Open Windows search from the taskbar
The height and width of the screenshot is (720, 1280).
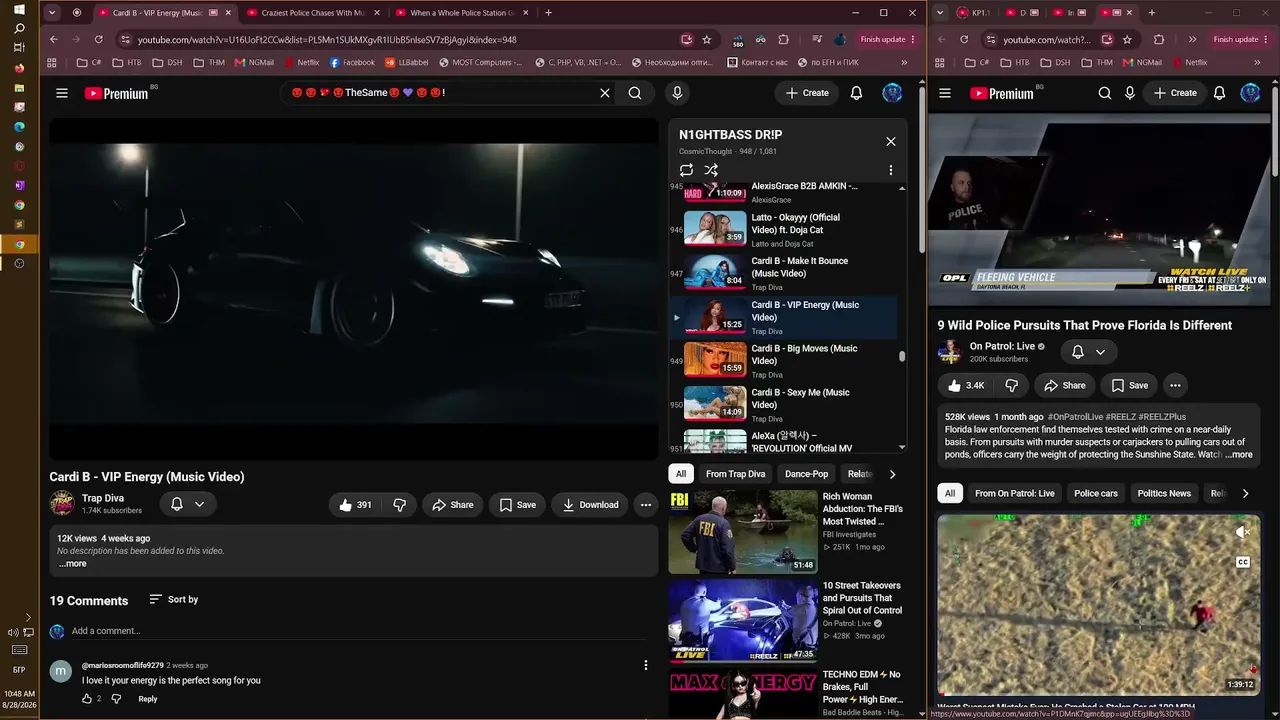[19, 29]
